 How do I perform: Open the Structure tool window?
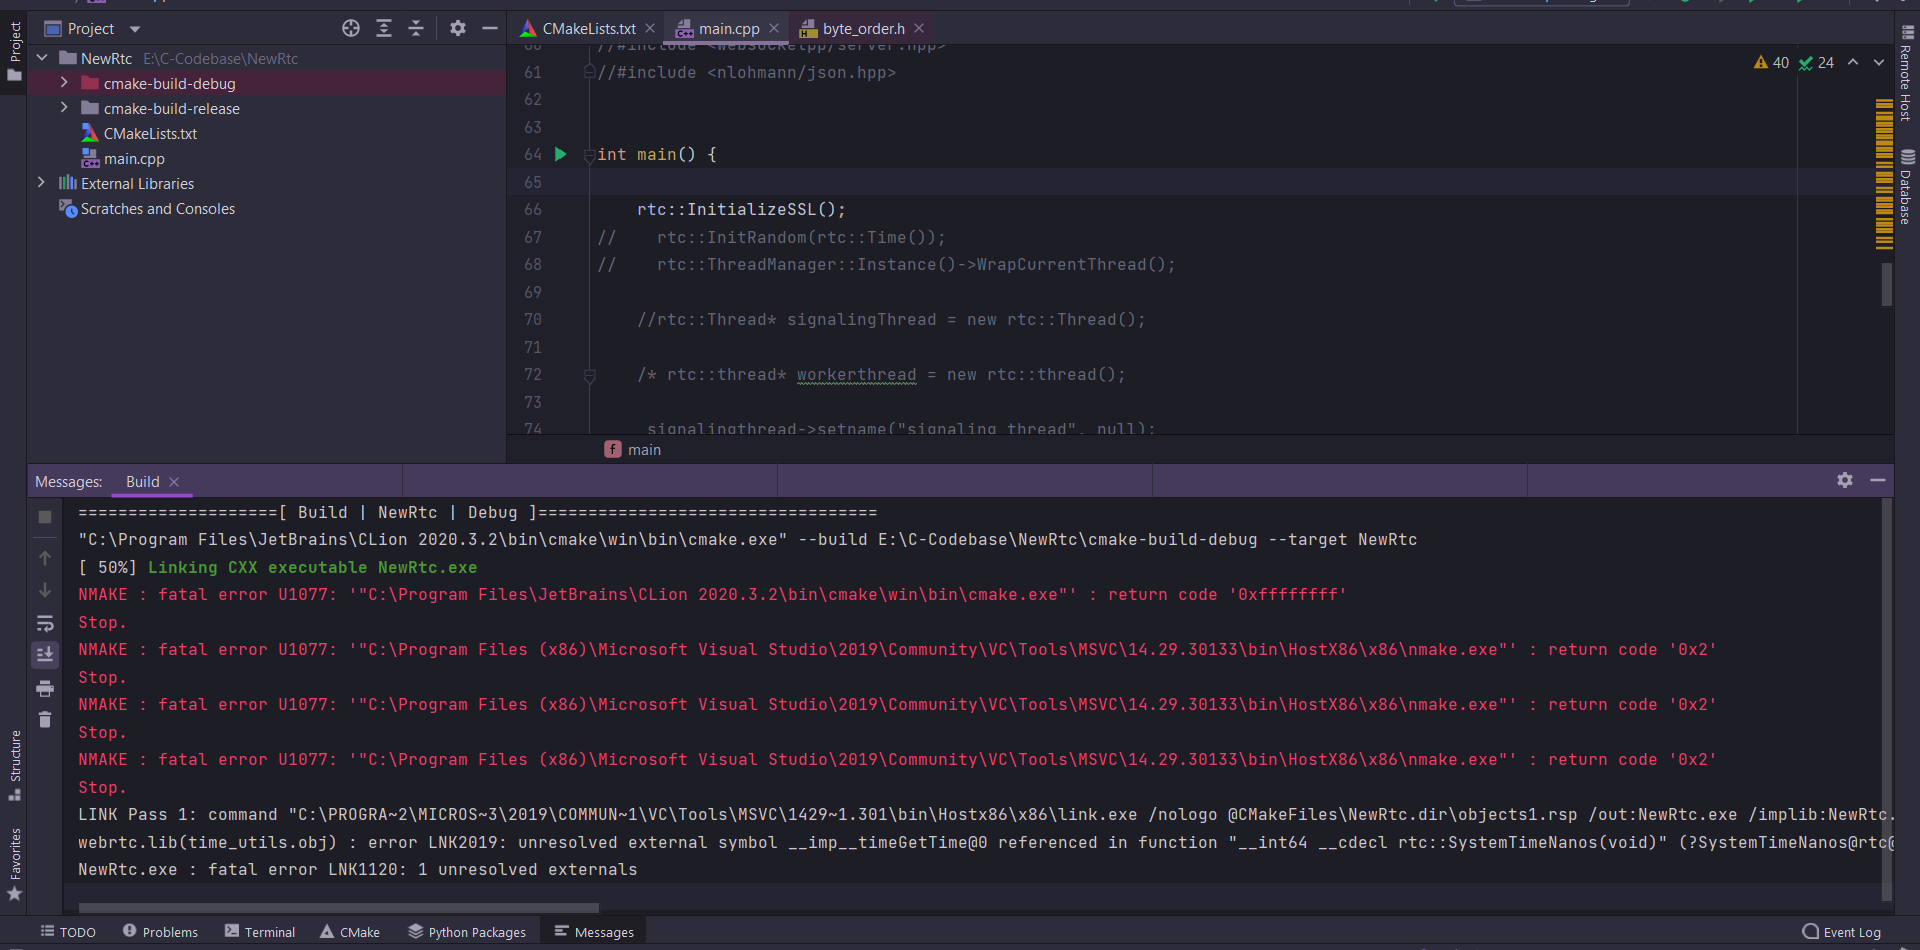point(15,765)
